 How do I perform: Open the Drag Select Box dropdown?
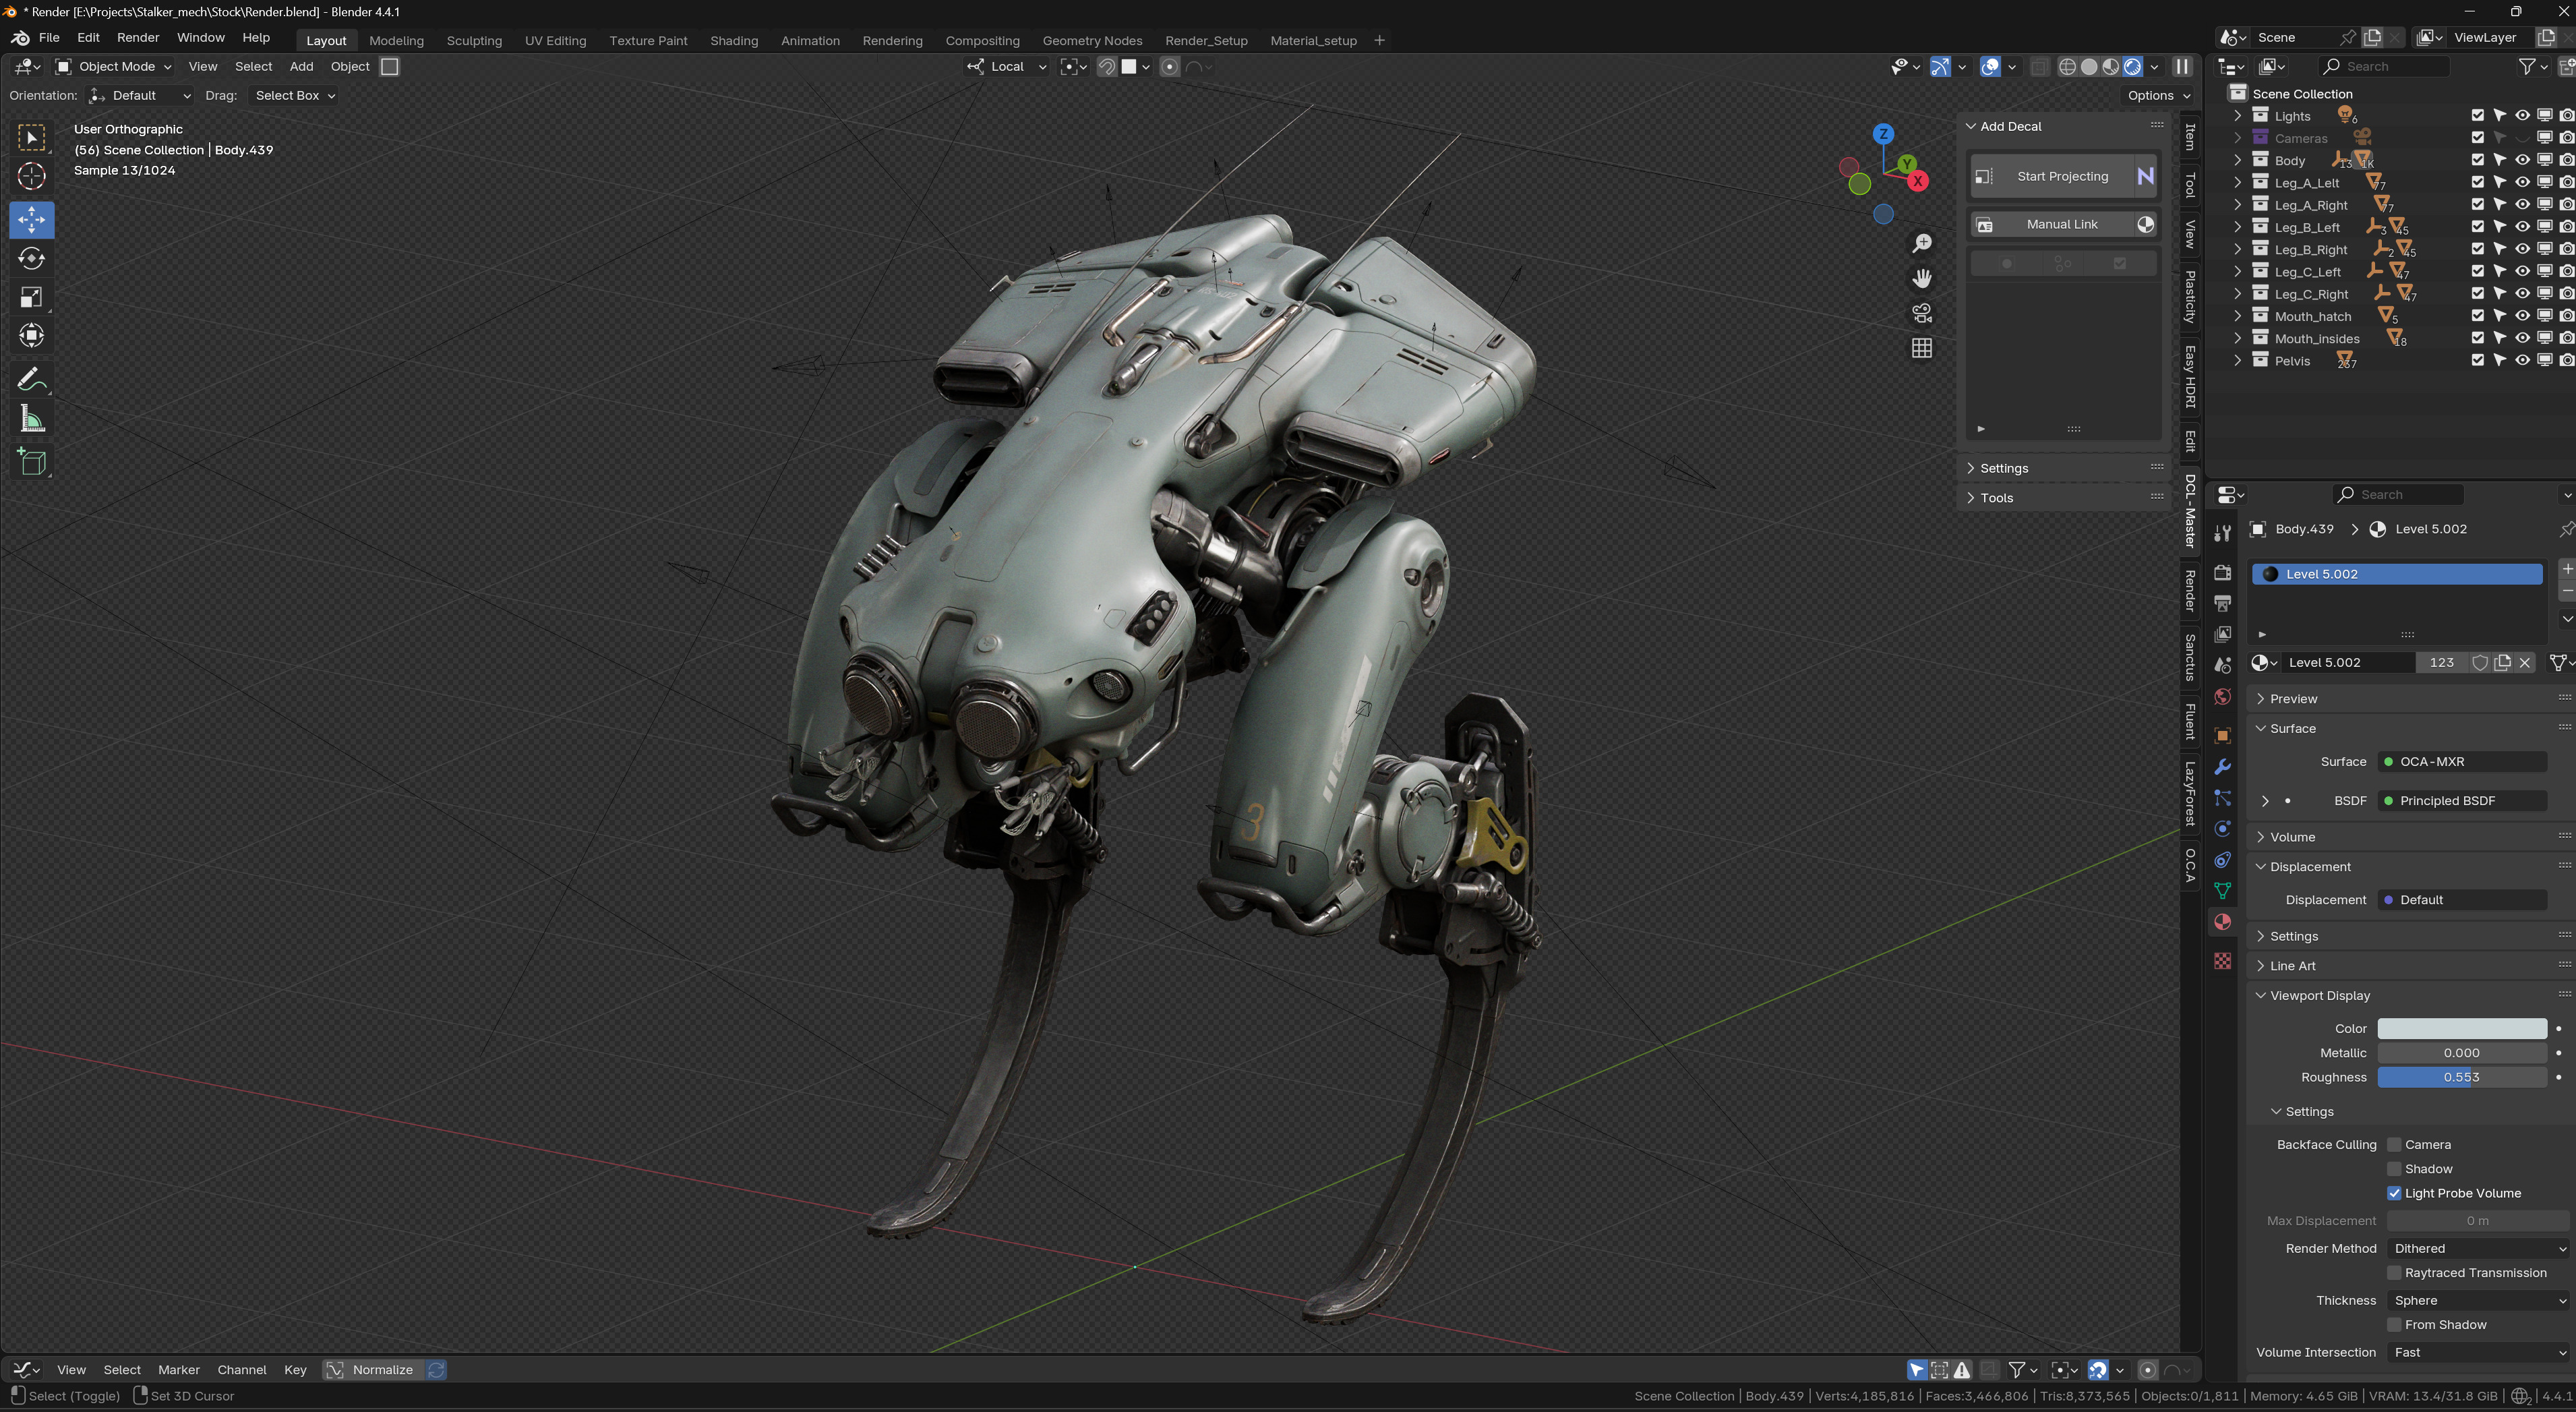294,96
